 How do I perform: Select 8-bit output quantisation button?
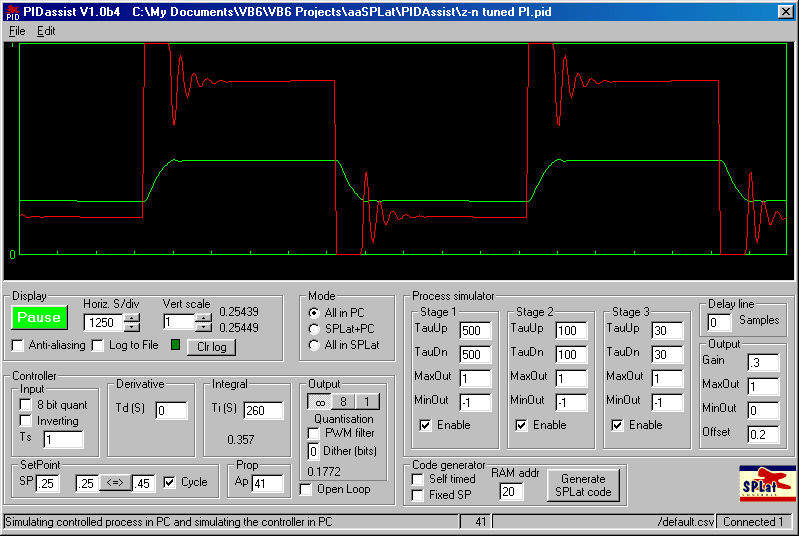(342, 402)
